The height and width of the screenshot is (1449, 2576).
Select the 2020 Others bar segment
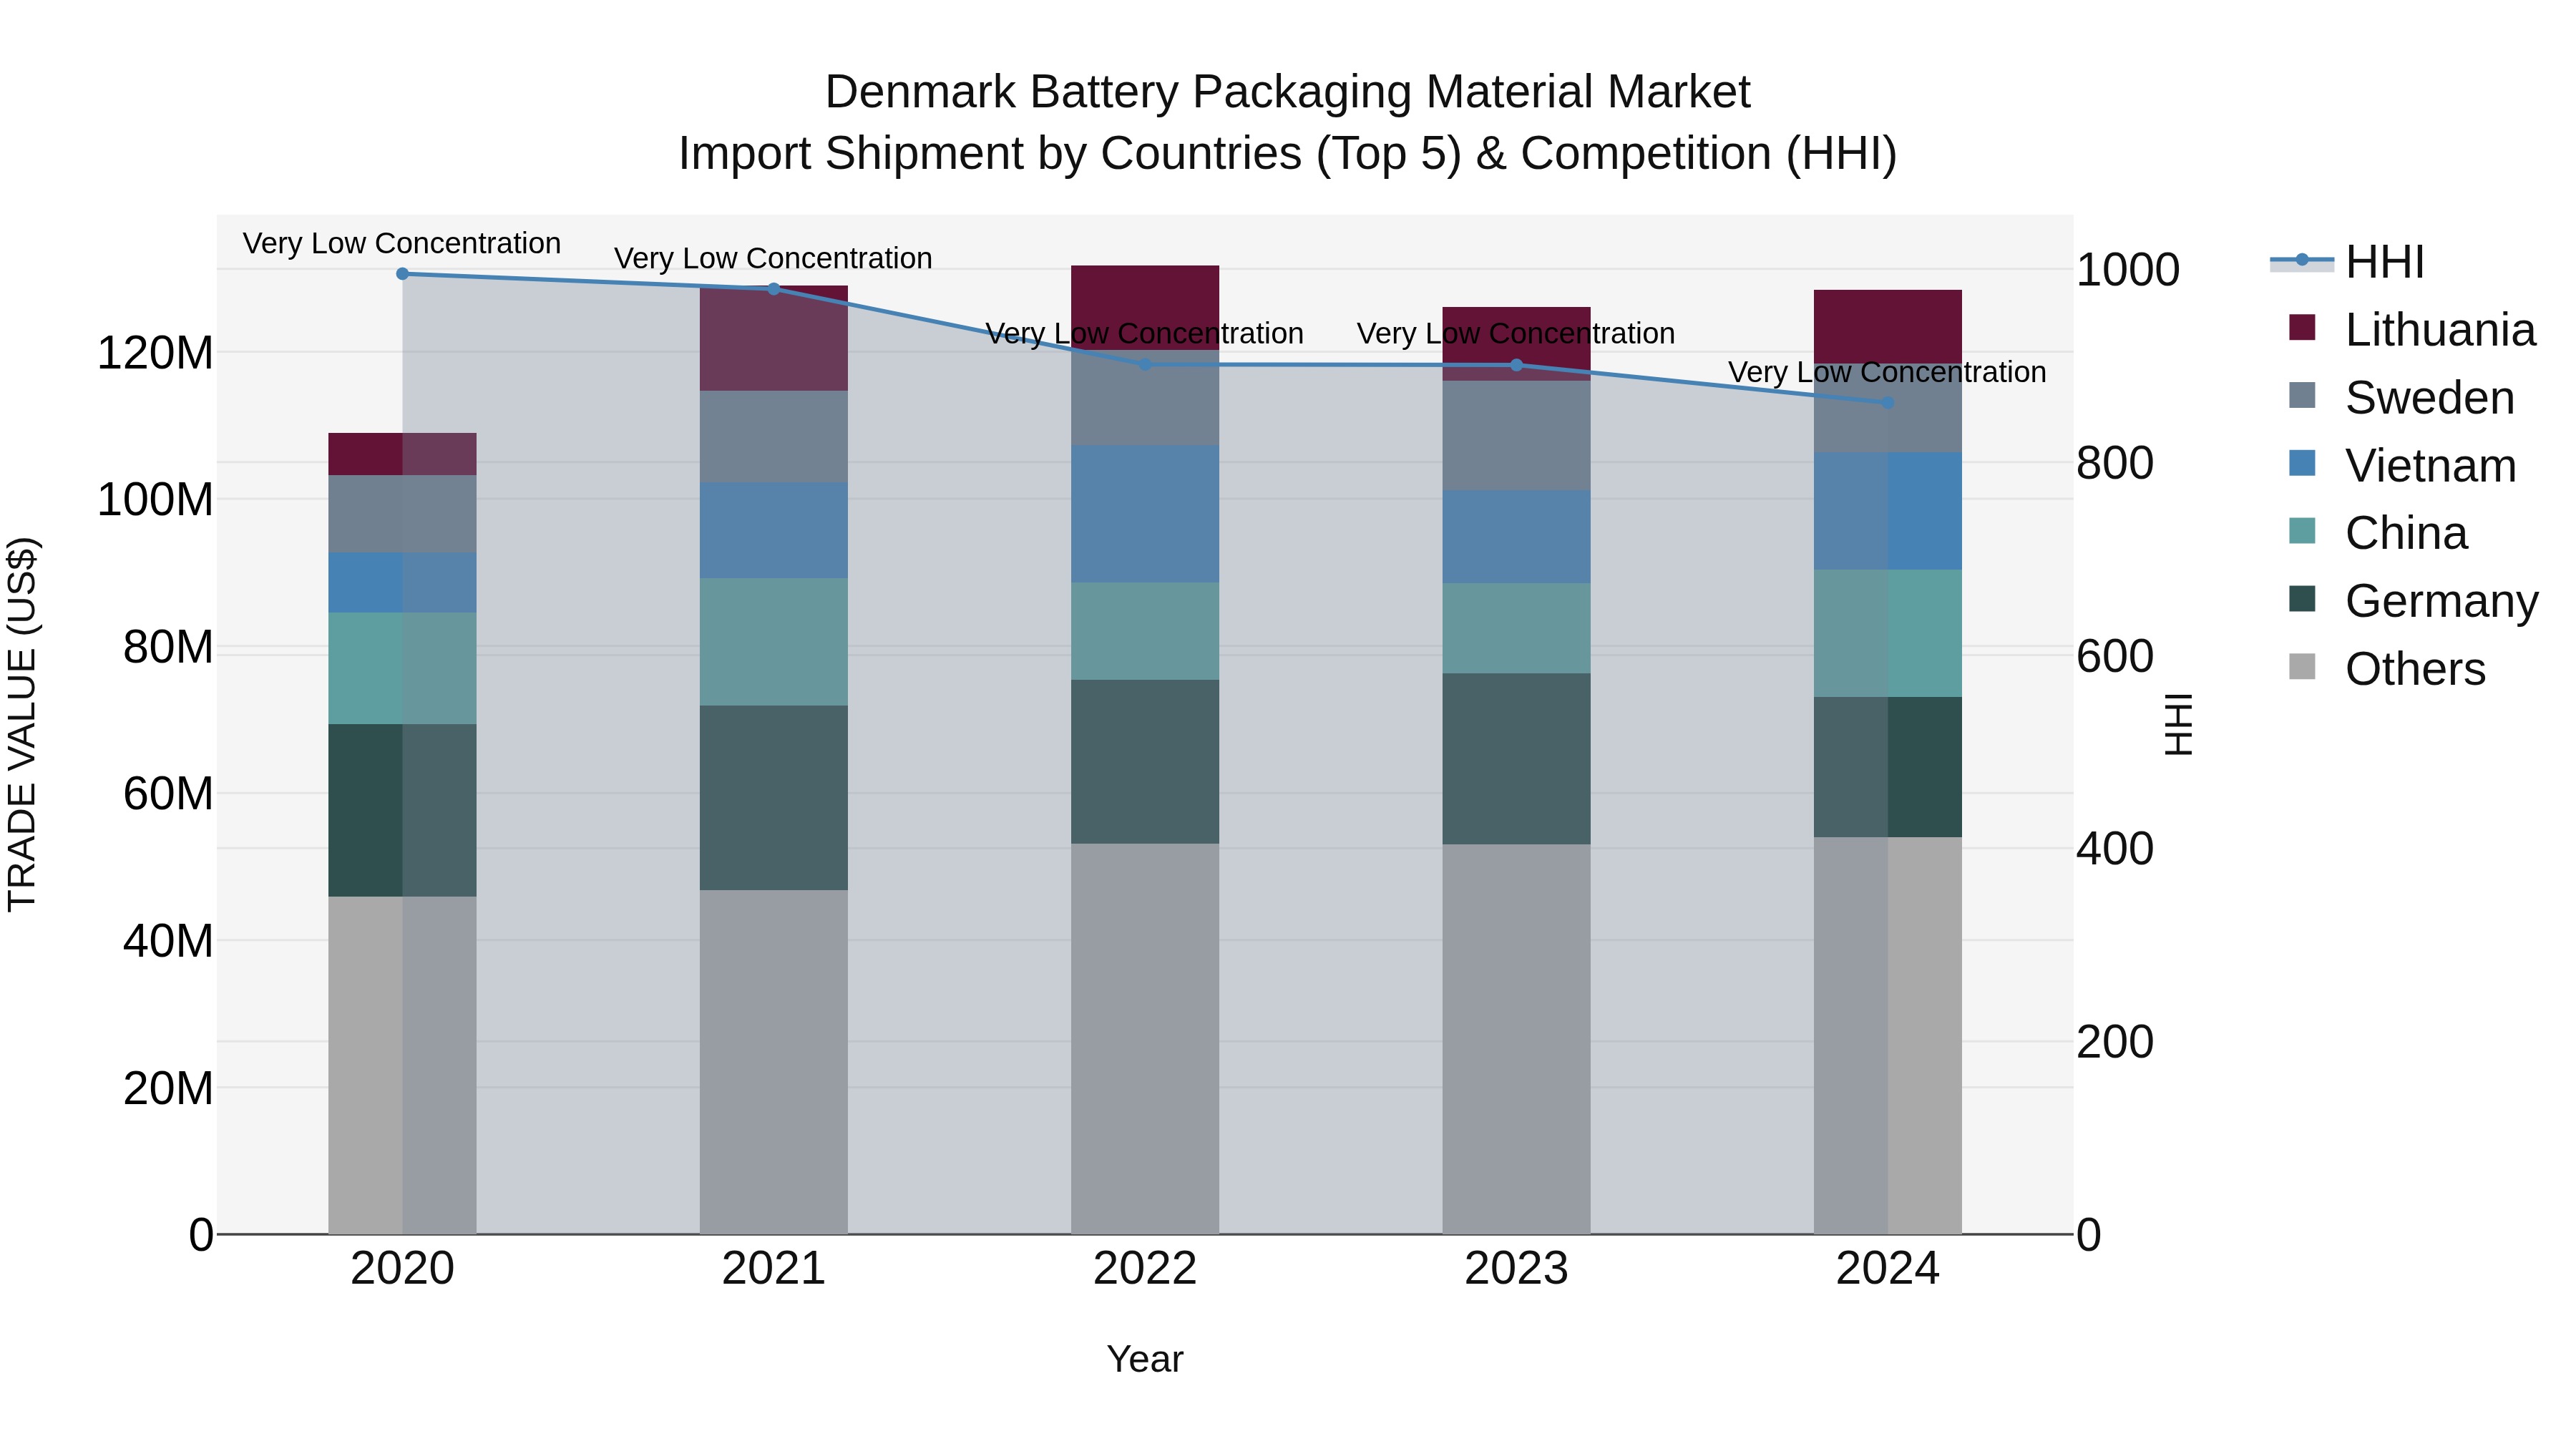coord(402,1065)
